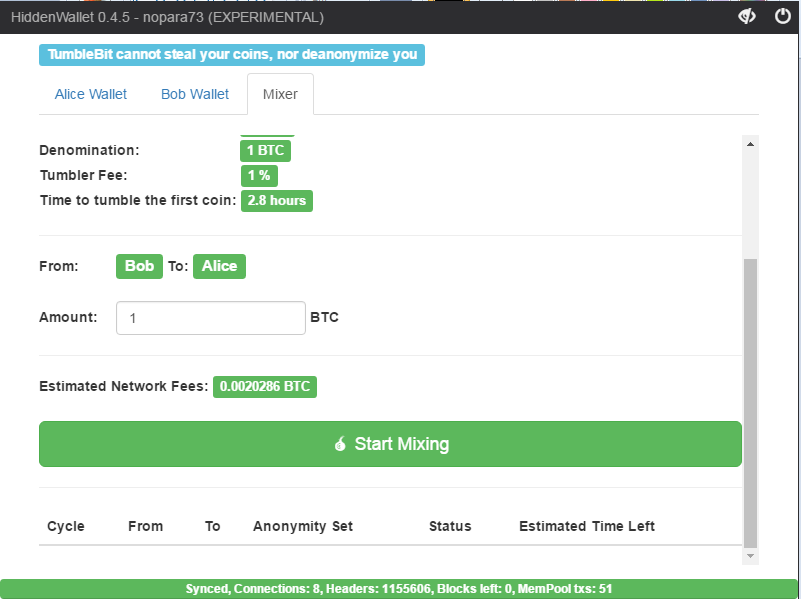The height and width of the screenshot is (599, 801).
Task: Click the 'Status' column header
Action: (450, 526)
